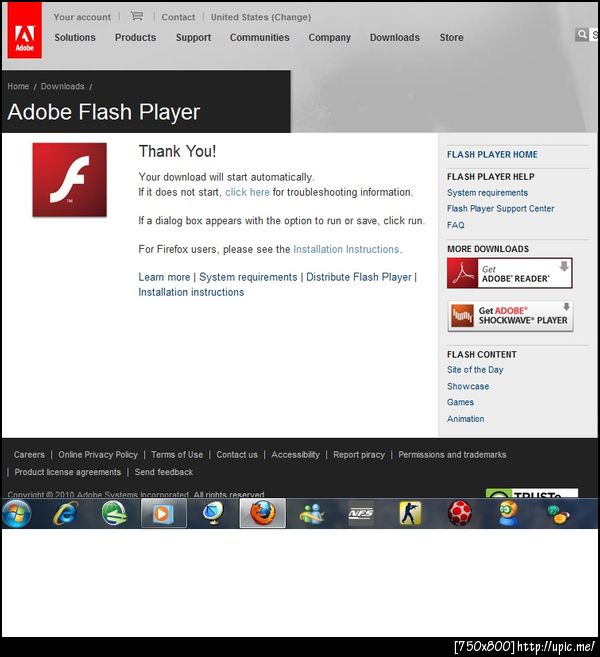Open Permissions and trademarks

point(453,455)
